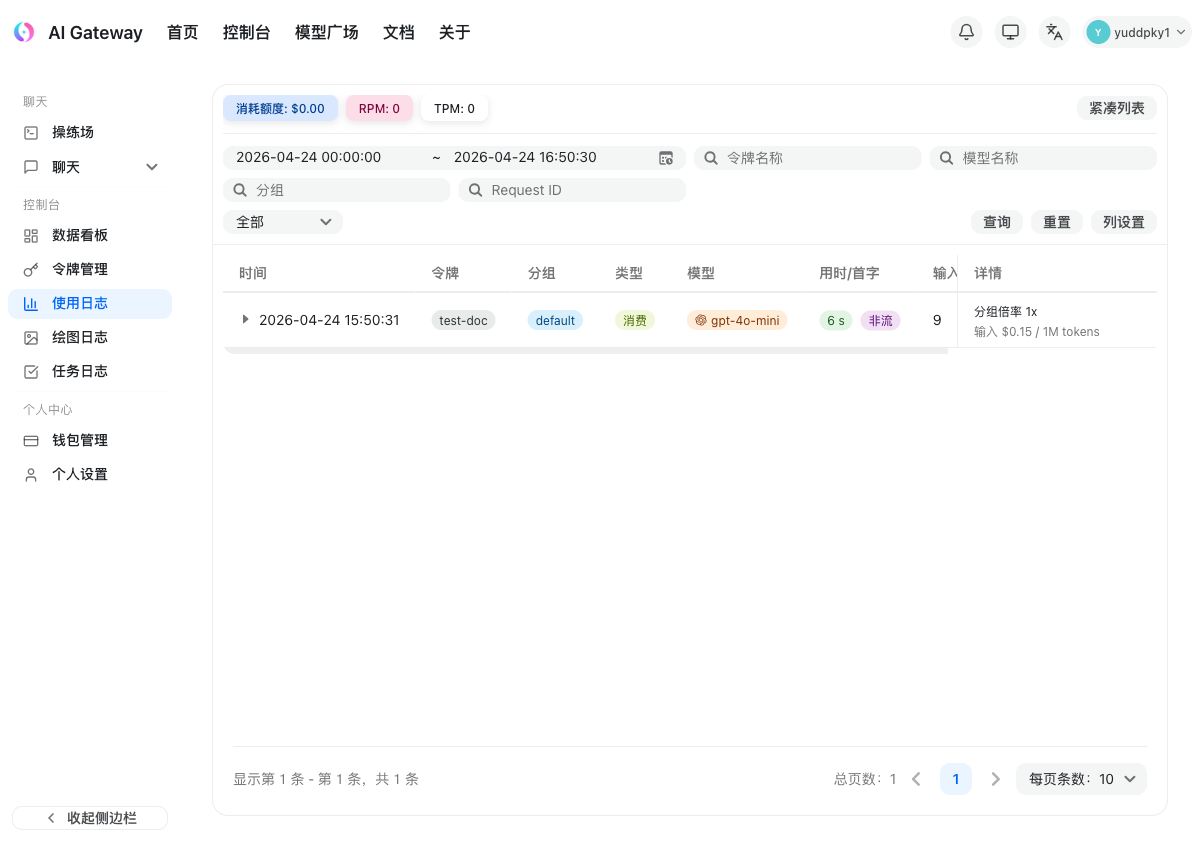Click the 非流 non-stream tag
1200x842 pixels.
point(880,320)
